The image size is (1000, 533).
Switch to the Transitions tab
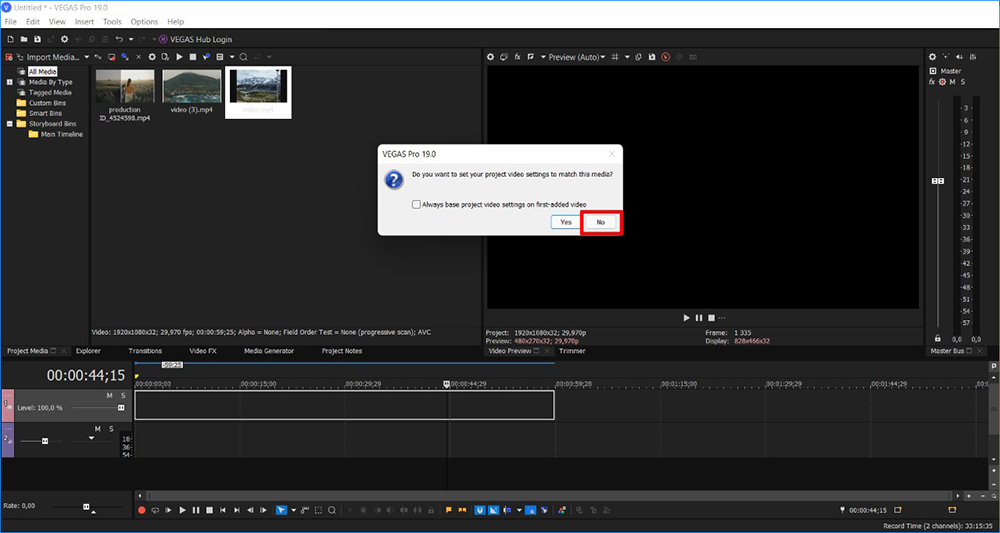click(x=145, y=351)
